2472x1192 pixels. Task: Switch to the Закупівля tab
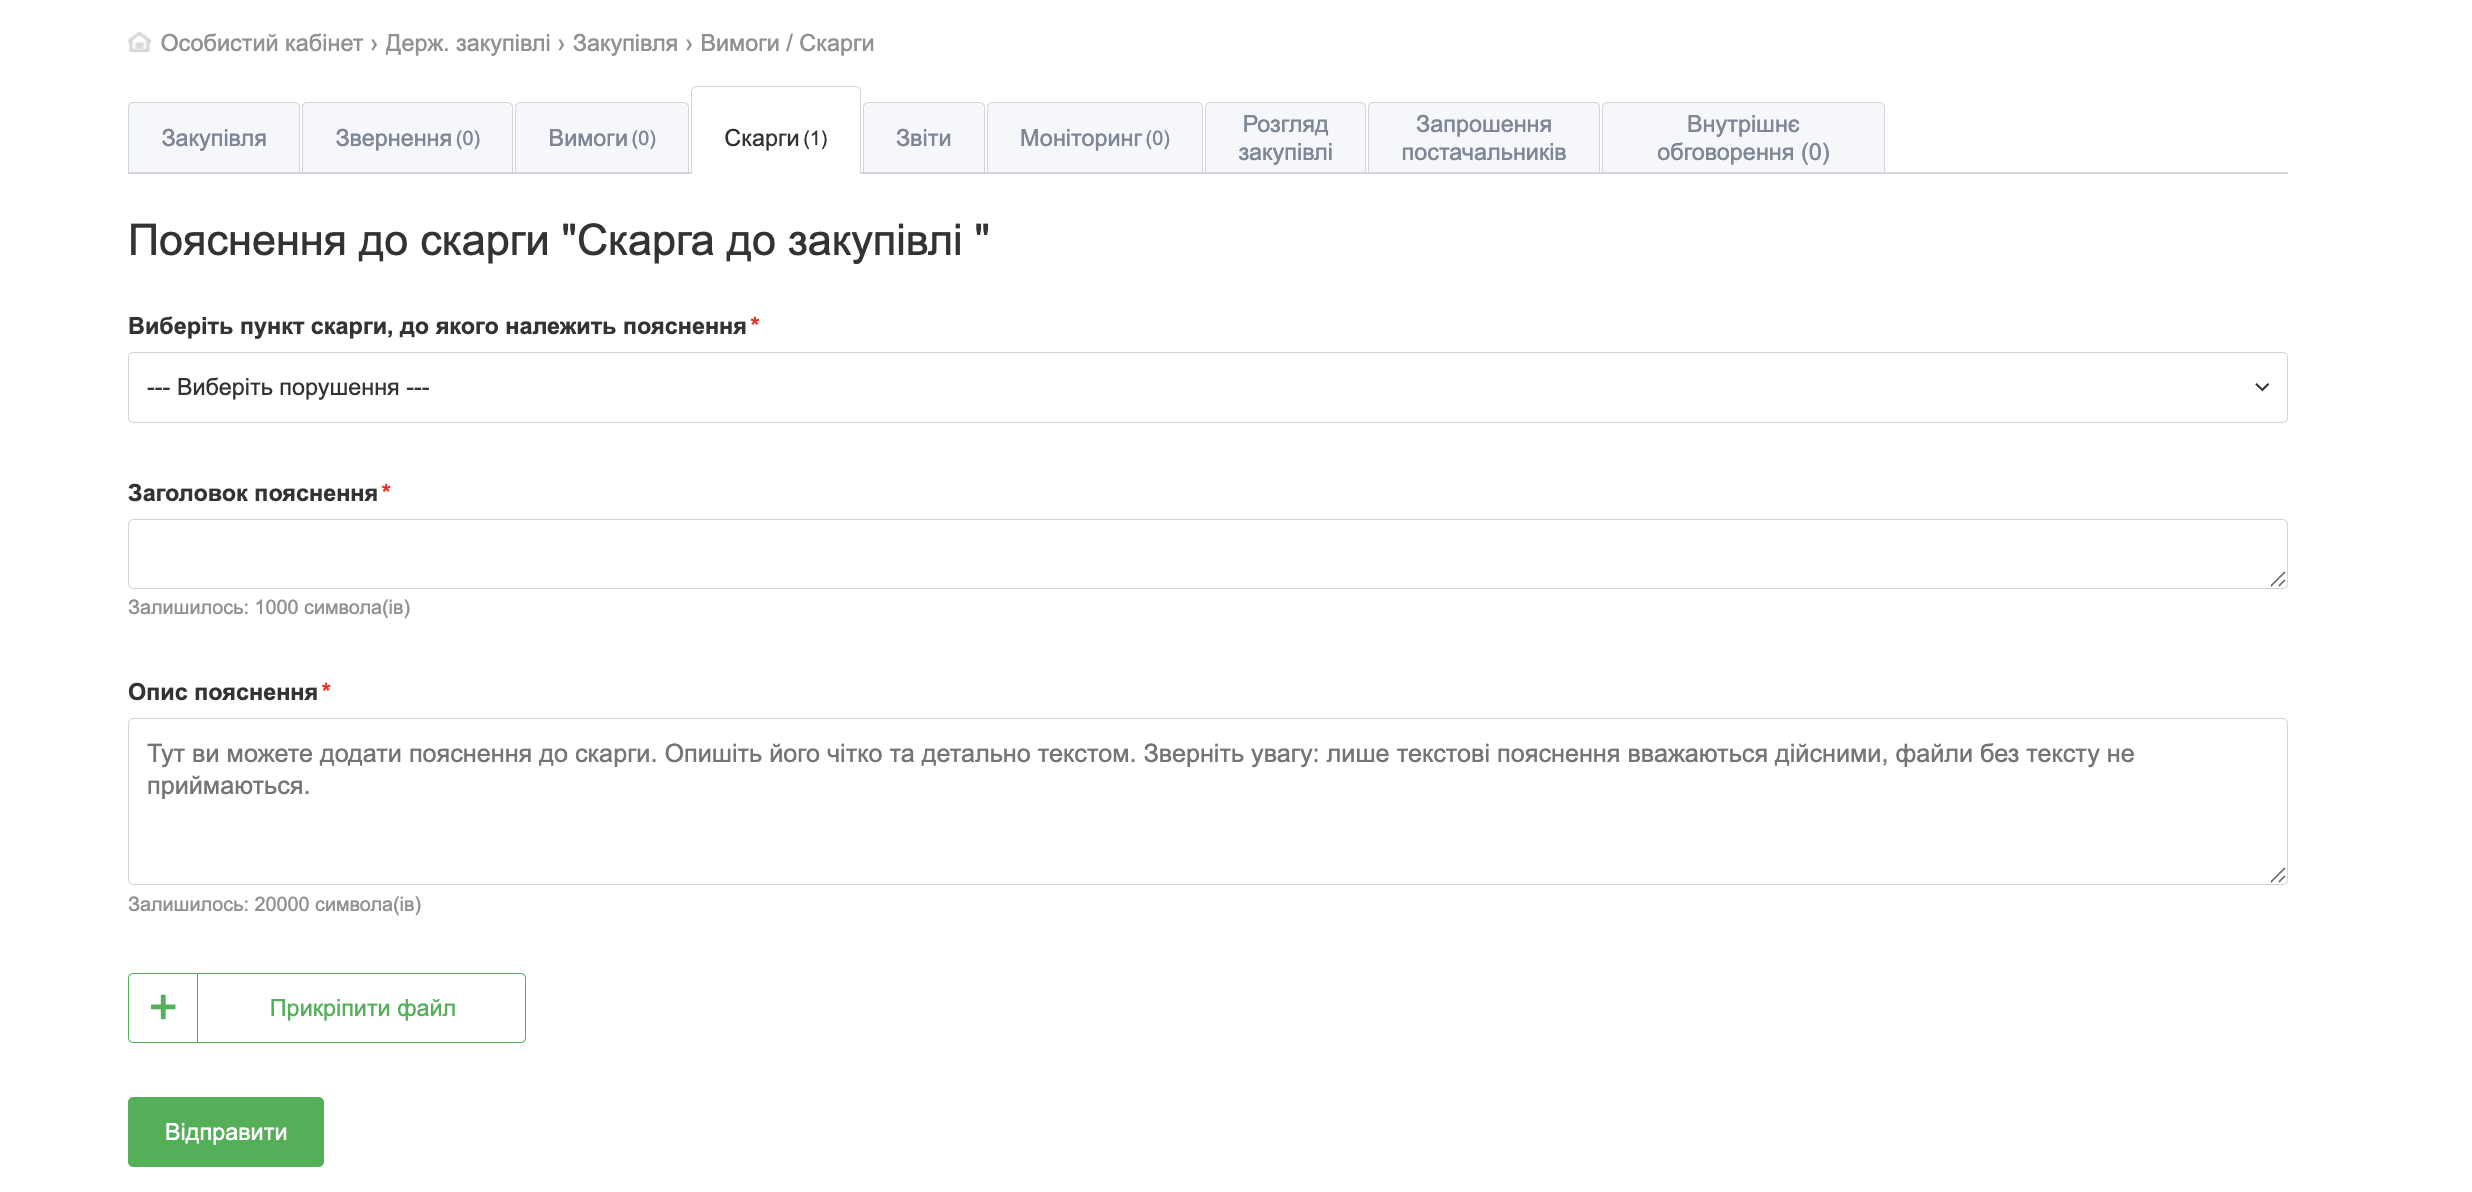pos(214,138)
